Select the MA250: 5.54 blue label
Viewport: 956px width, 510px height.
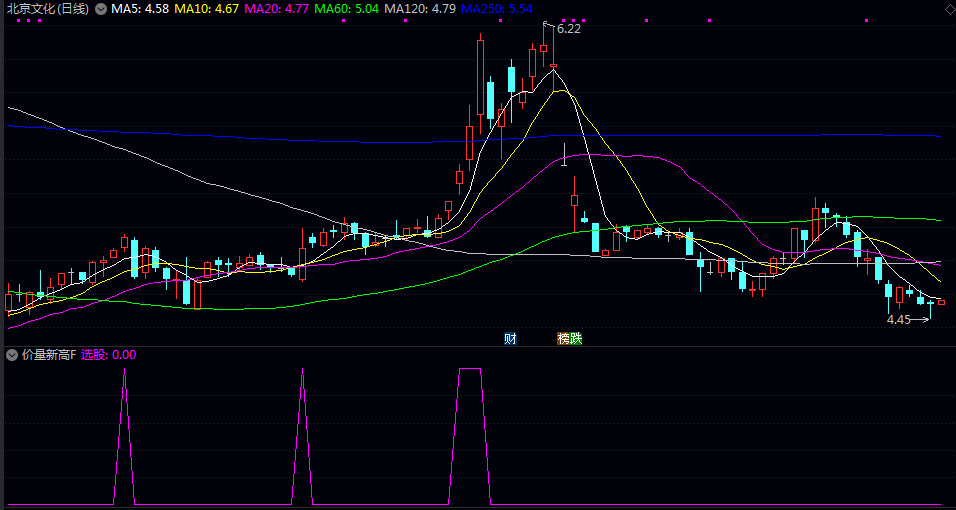tap(496, 9)
